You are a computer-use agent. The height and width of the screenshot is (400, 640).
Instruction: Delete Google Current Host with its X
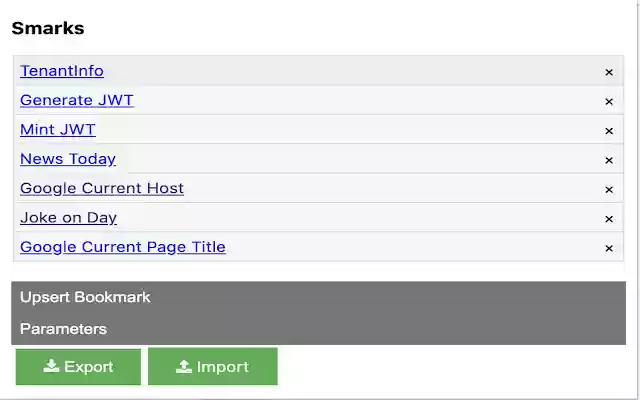(609, 190)
